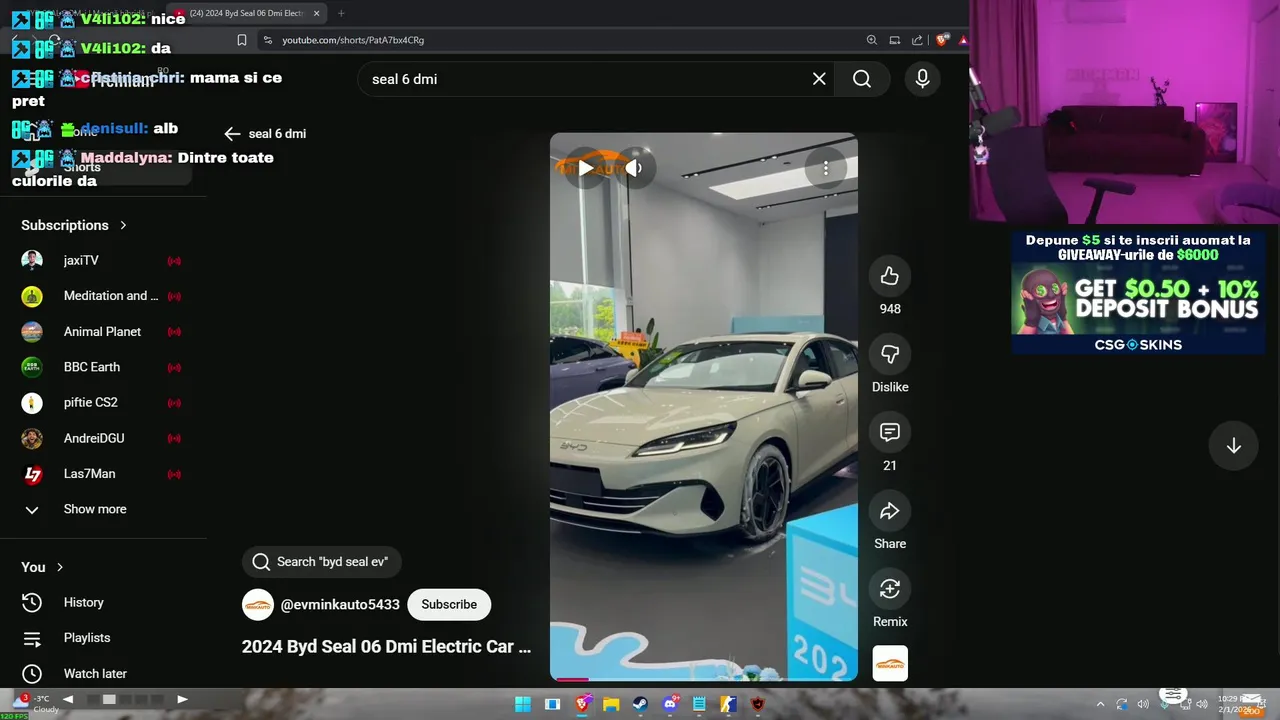This screenshot has width=1280, height=720.
Task: Play the Byd Seal short video
Action: pyautogui.click(x=586, y=168)
